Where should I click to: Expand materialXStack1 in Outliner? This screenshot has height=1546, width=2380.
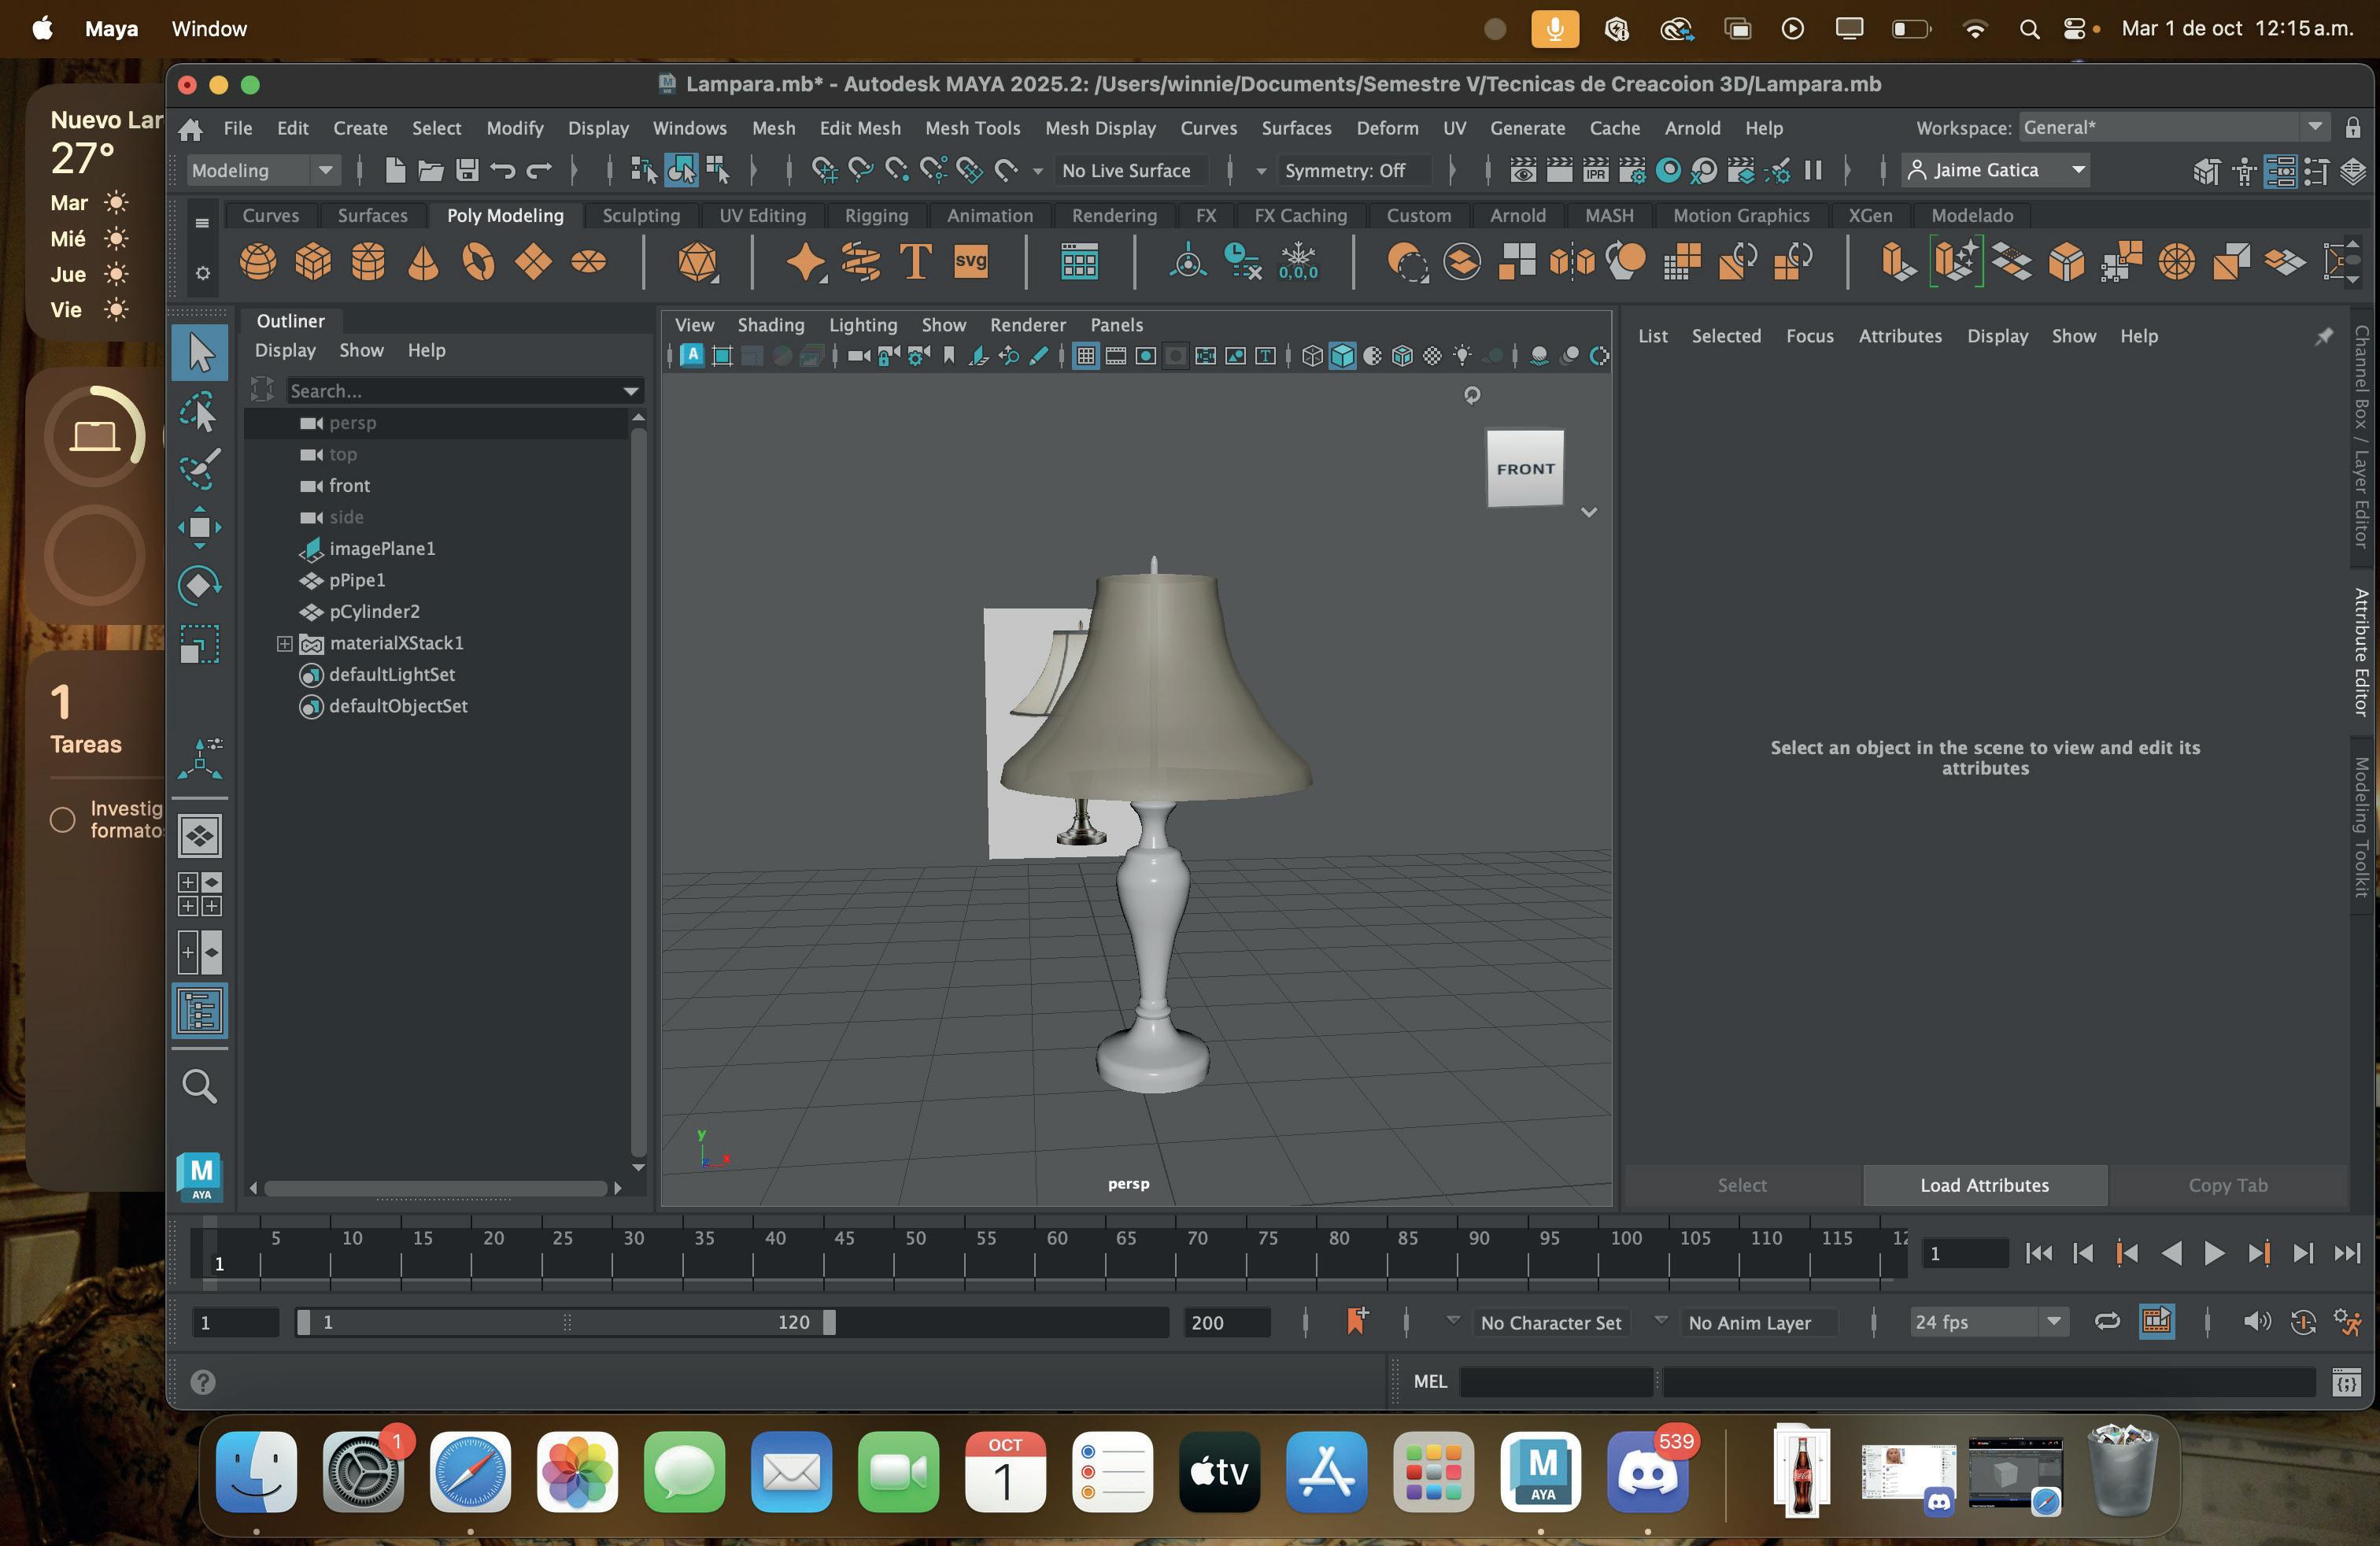pos(285,644)
